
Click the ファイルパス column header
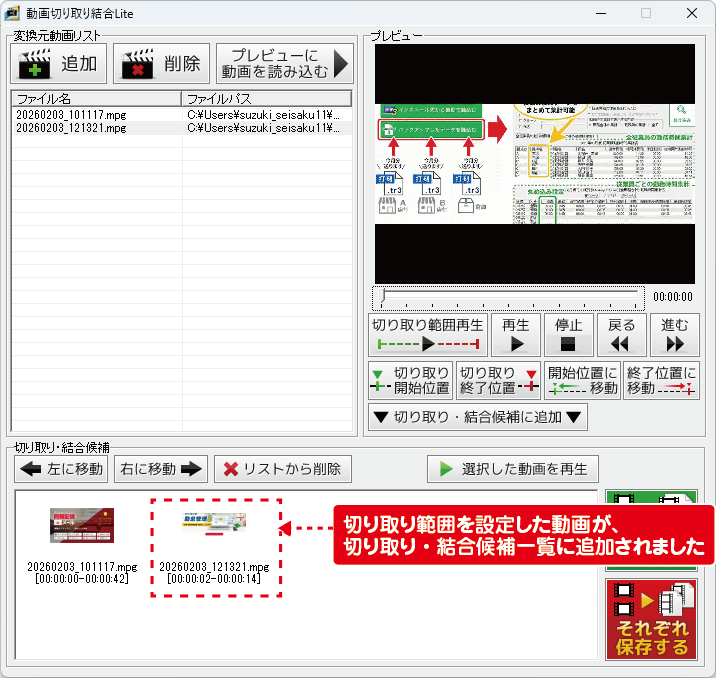coord(266,99)
